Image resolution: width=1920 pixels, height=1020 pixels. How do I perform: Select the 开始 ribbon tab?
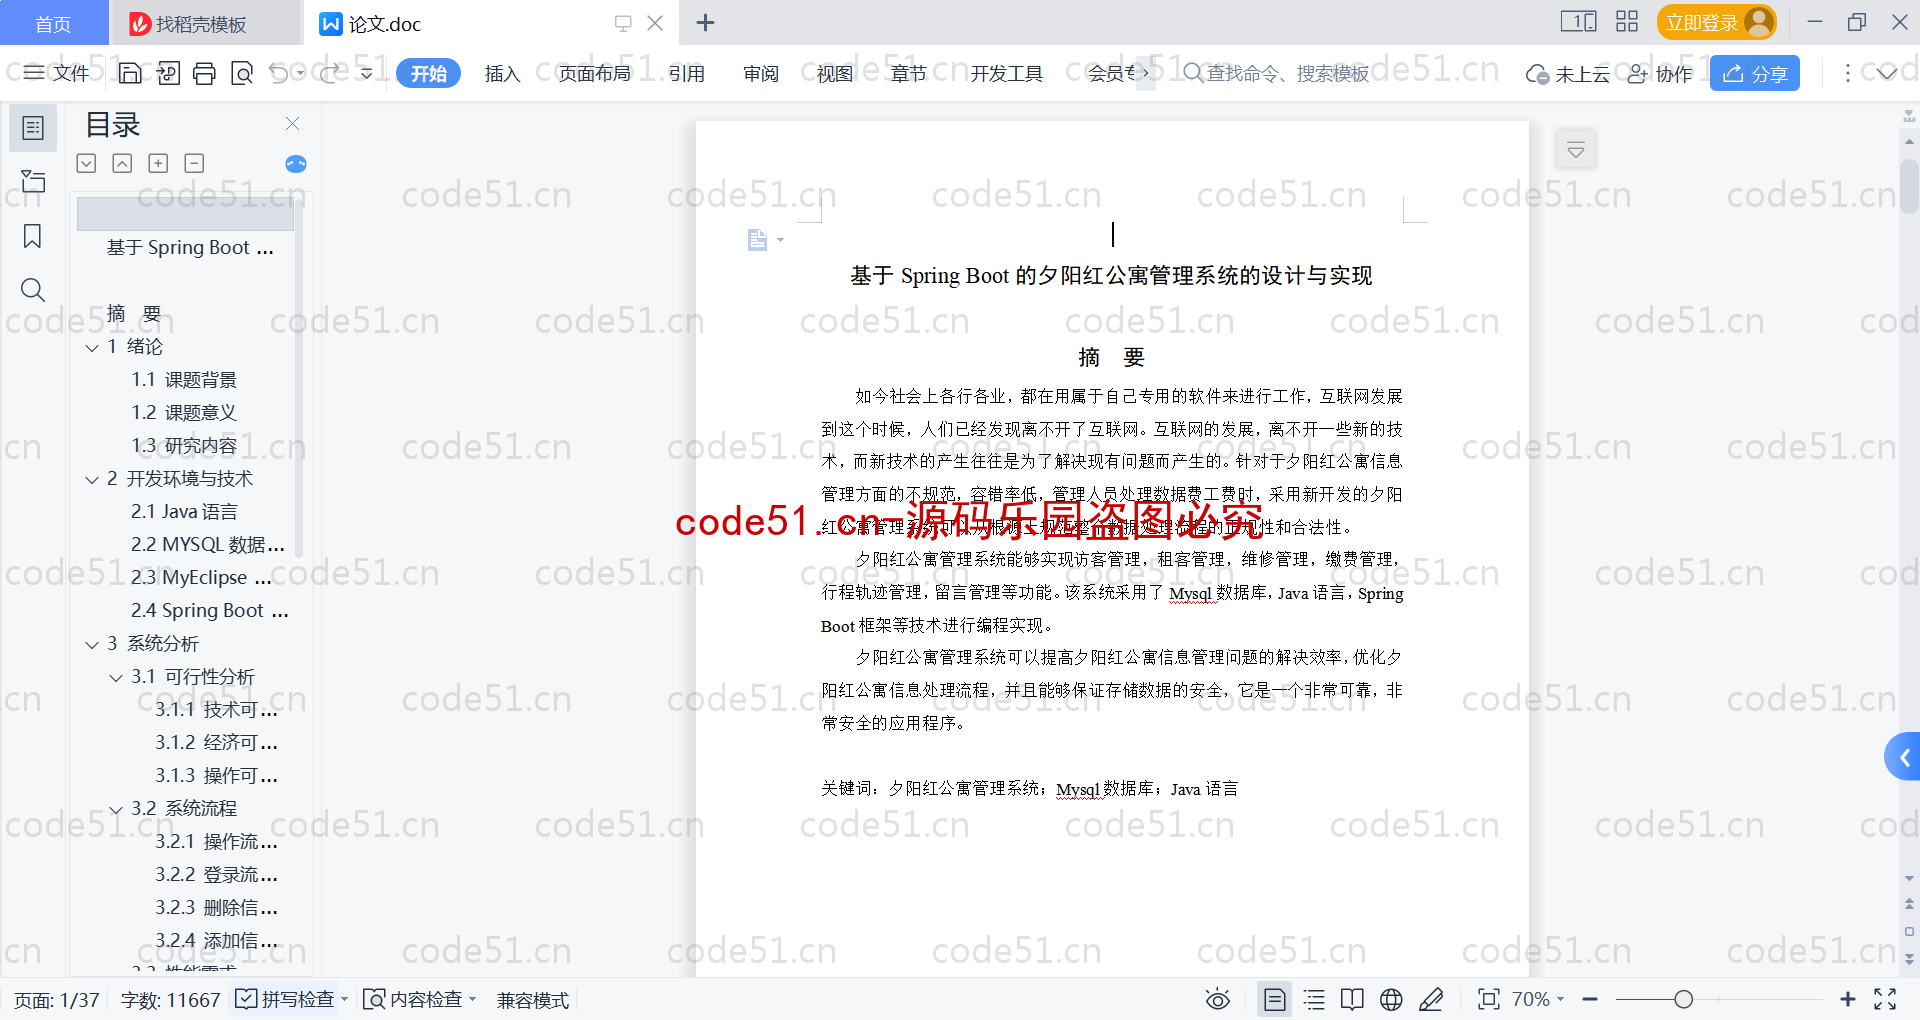(x=428, y=73)
